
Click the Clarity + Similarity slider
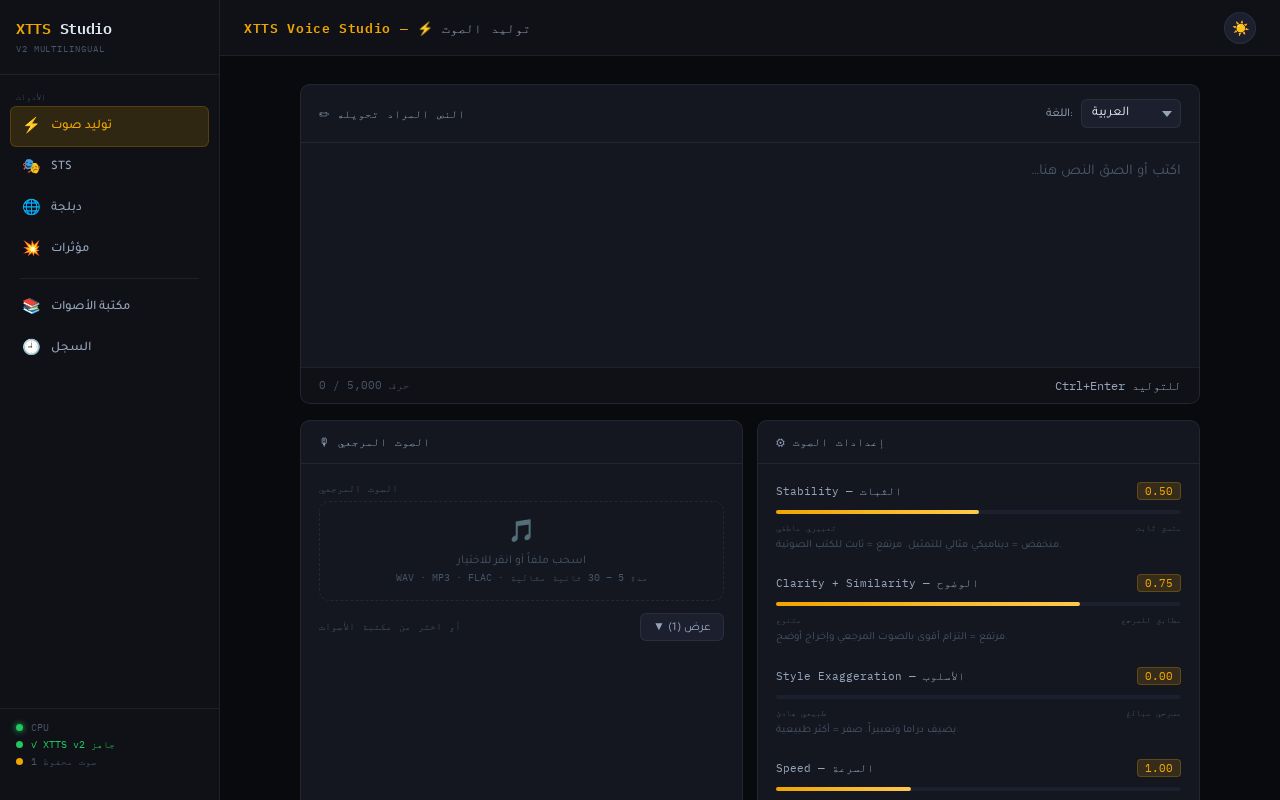click(978, 604)
